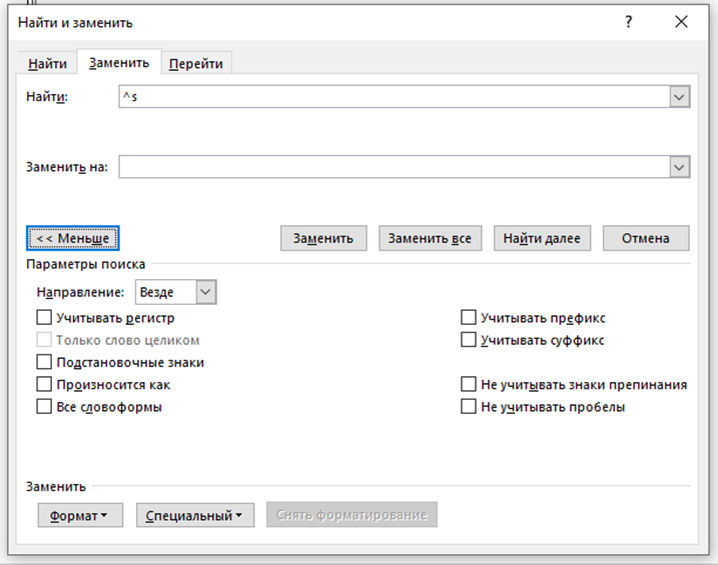Click the help question mark icon
718x565 pixels.
click(x=629, y=22)
